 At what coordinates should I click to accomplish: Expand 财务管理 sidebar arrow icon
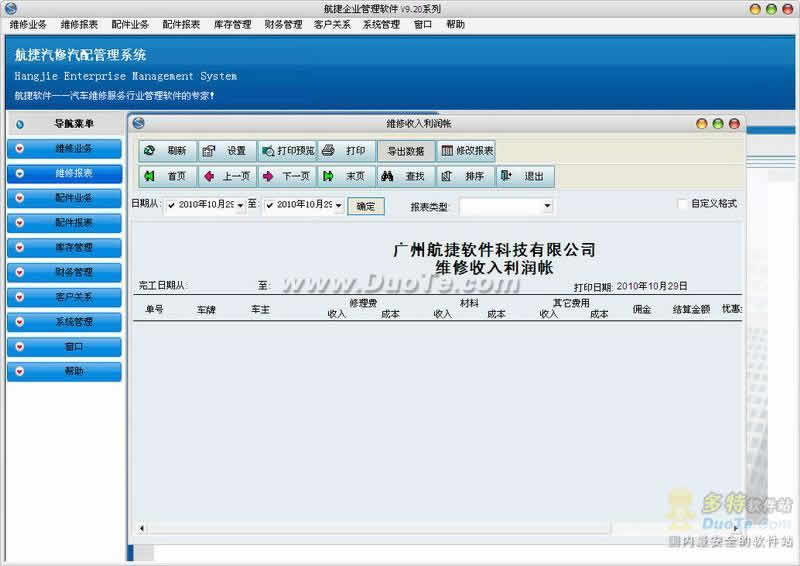point(19,272)
